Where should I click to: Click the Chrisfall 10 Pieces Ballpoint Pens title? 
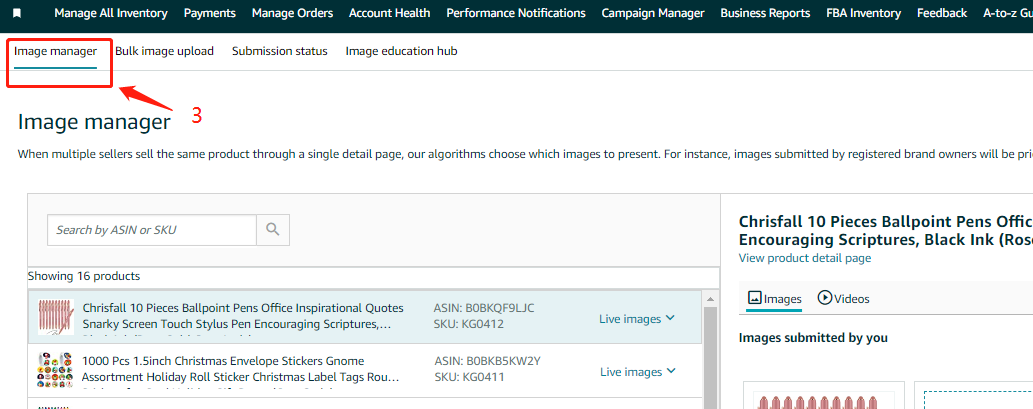243,316
